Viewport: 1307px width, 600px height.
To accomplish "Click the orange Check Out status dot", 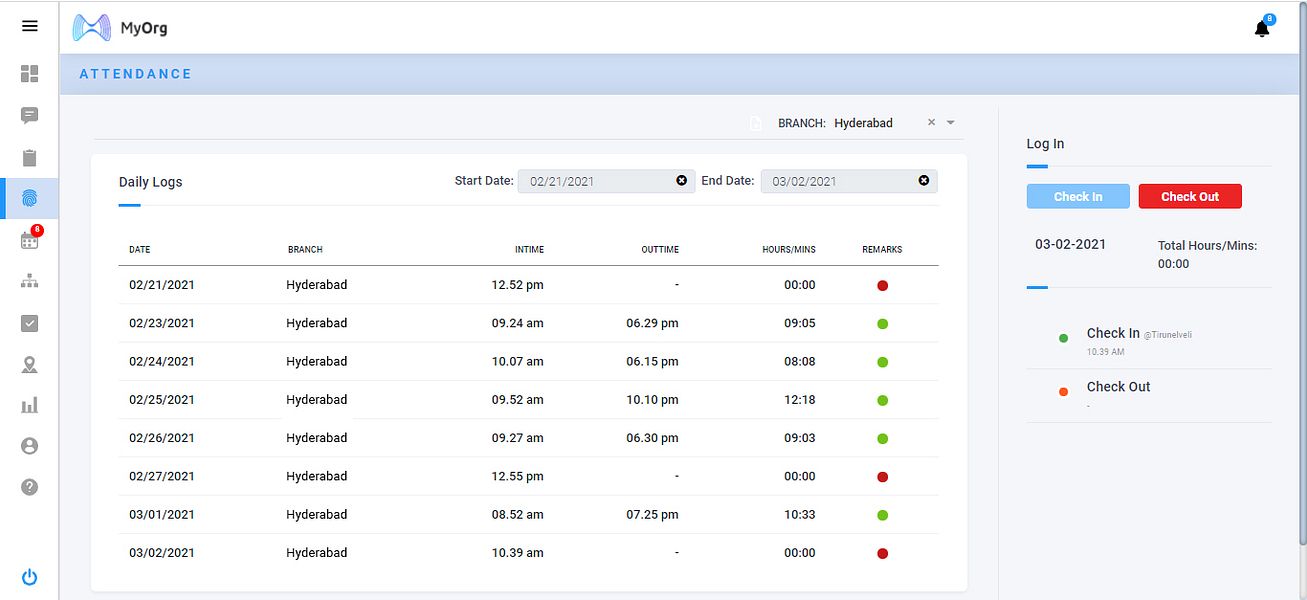I will 1063,392.
